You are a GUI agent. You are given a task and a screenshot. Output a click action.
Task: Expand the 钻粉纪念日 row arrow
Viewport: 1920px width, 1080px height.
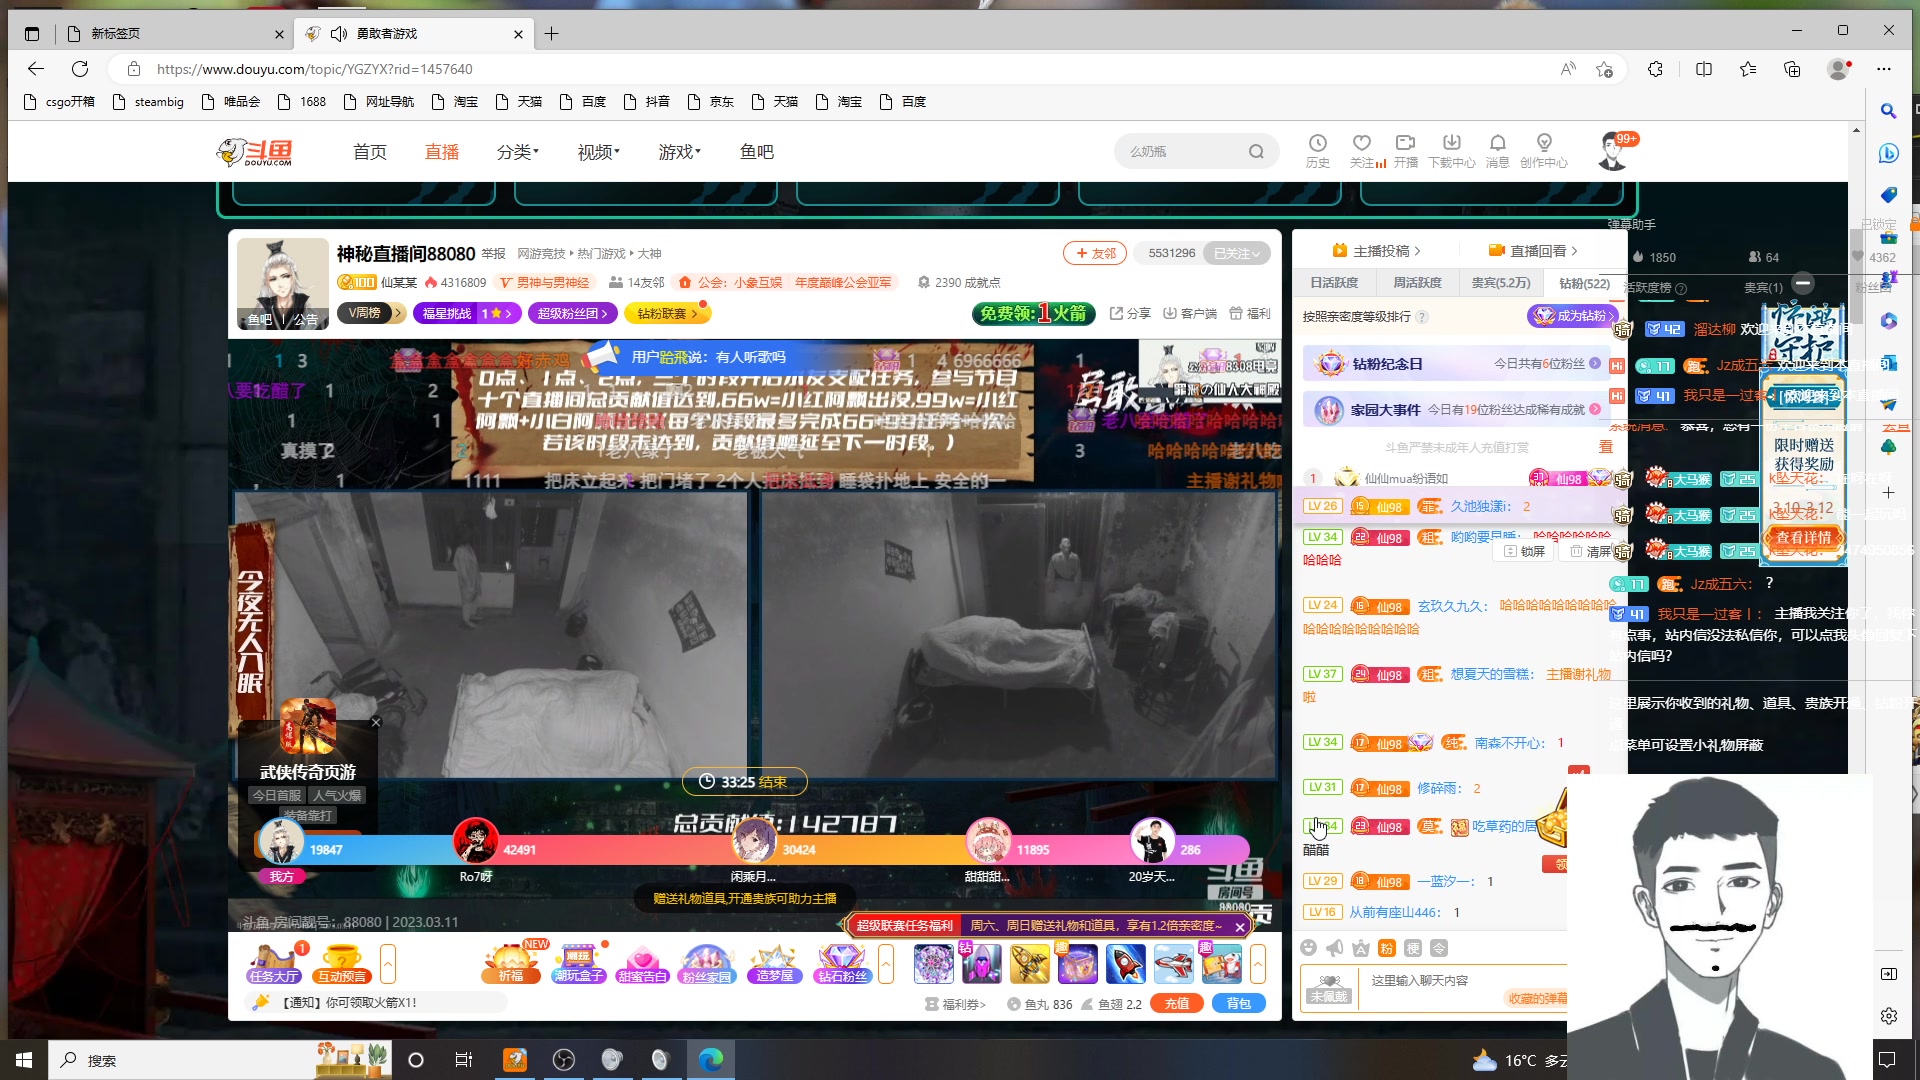[x=1595, y=364]
